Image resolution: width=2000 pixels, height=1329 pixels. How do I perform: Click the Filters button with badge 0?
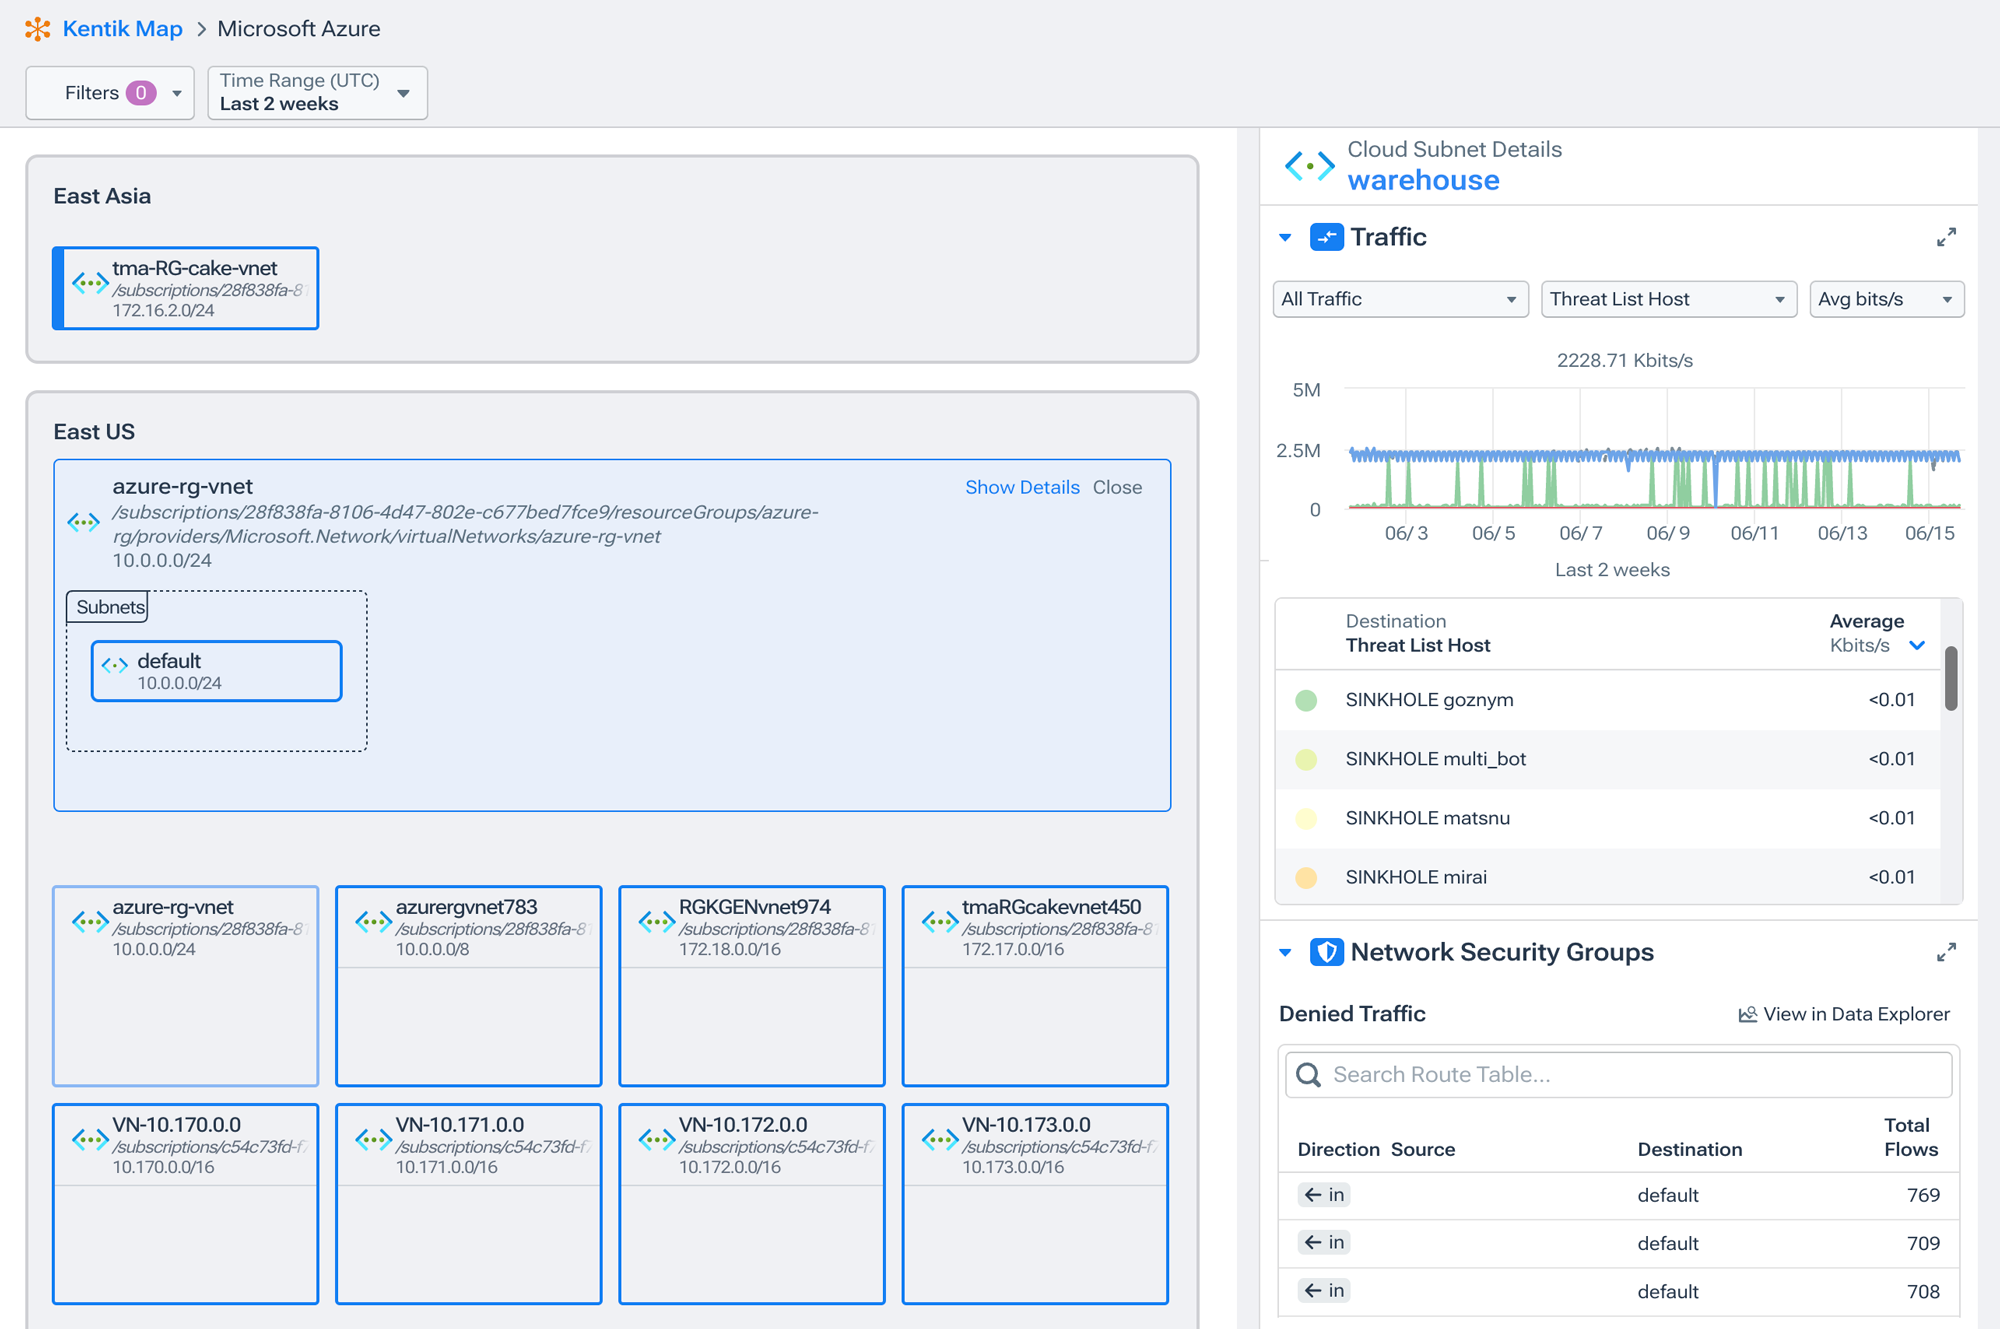click(x=111, y=92)
